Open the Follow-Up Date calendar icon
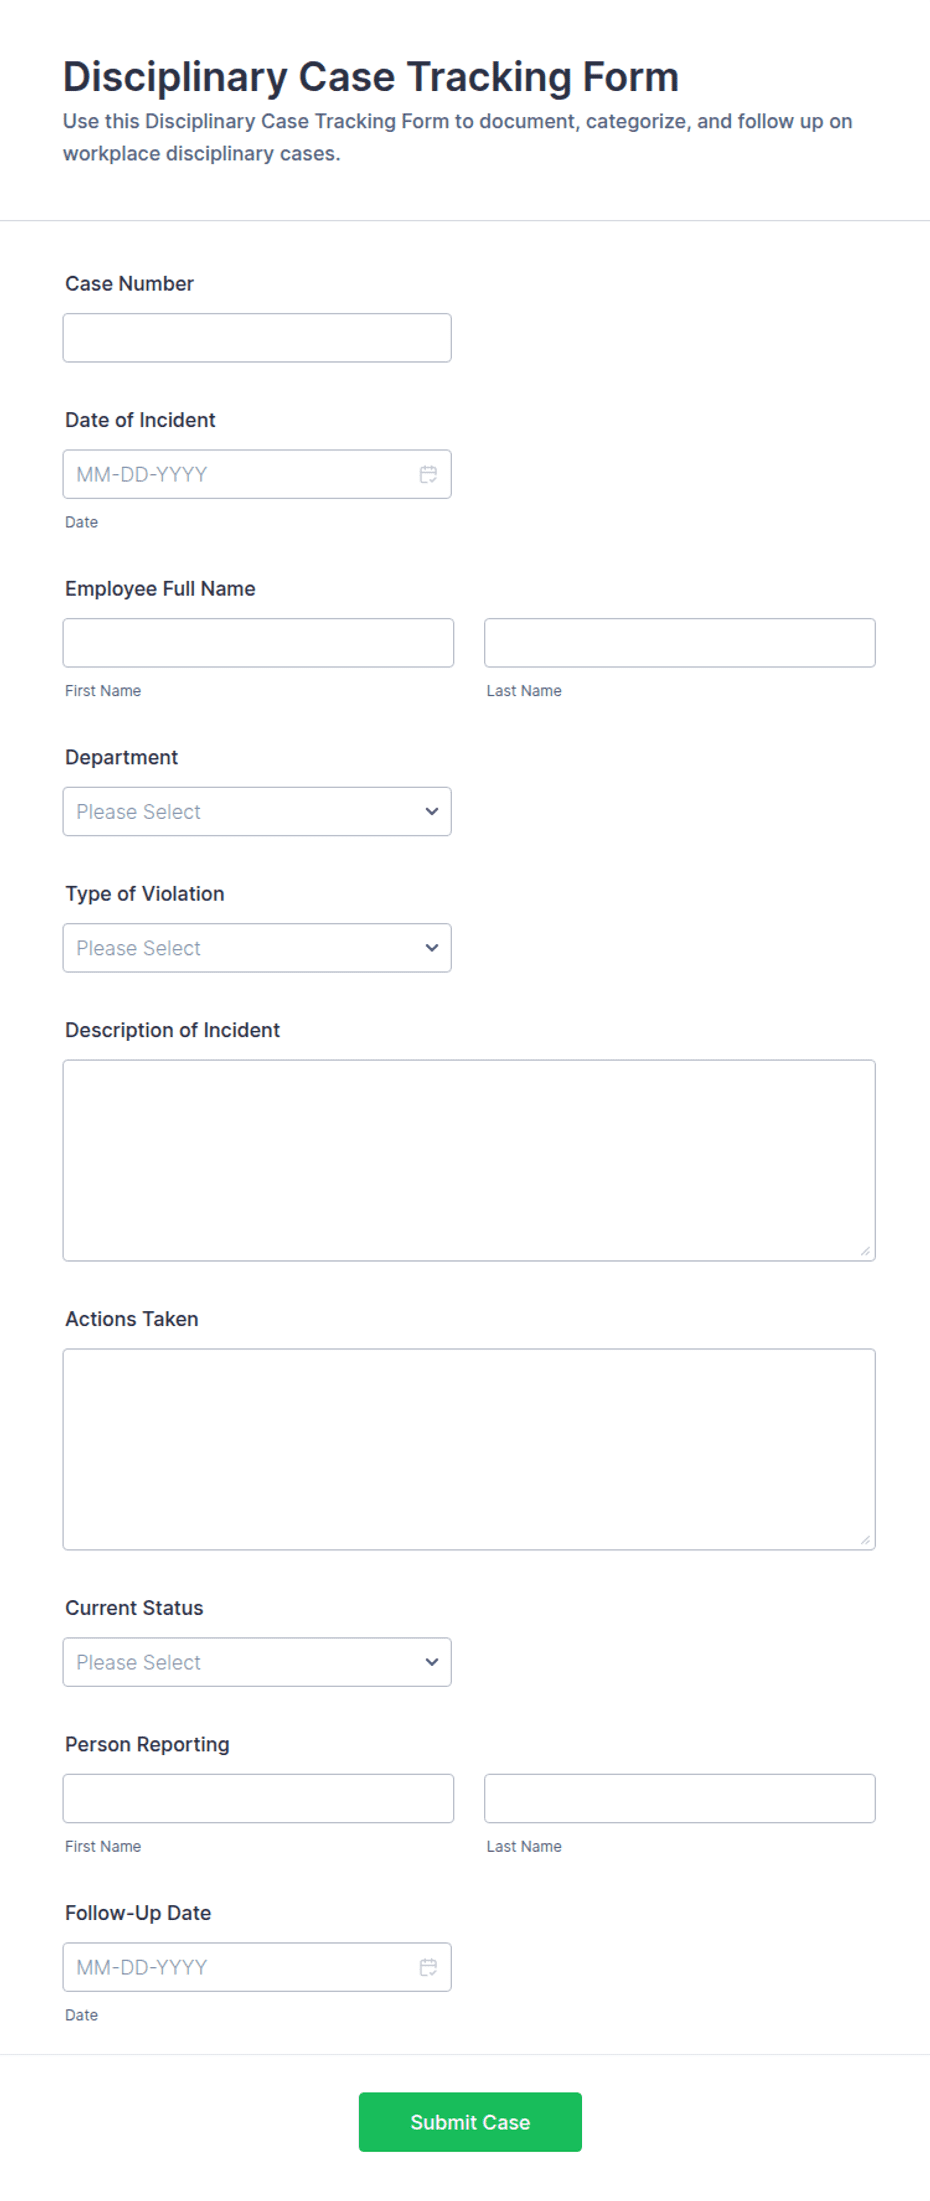Screen dimensions: 930x2201 [428, 1967]
